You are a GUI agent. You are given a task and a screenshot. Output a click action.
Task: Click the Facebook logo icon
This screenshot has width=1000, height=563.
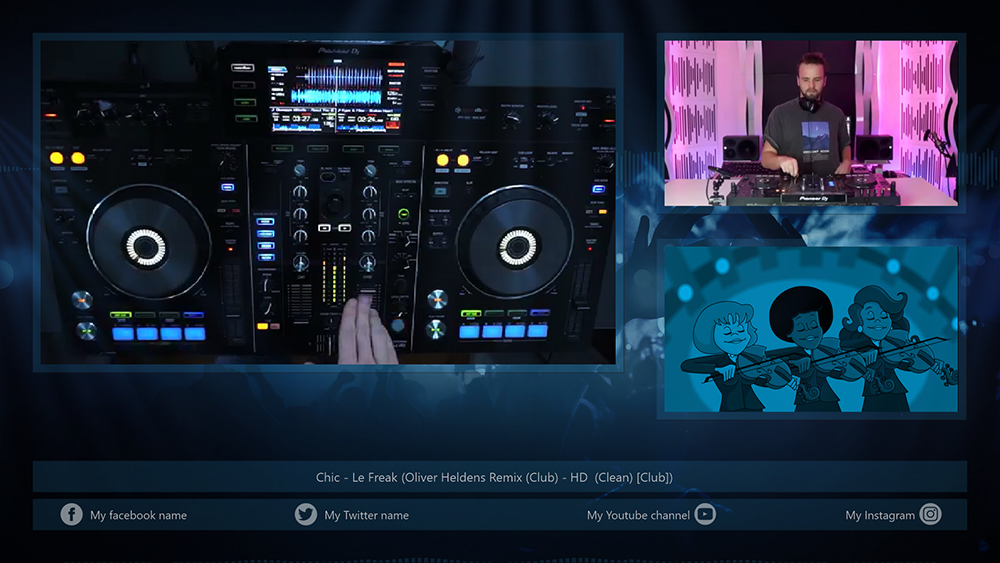pos(71,515)
